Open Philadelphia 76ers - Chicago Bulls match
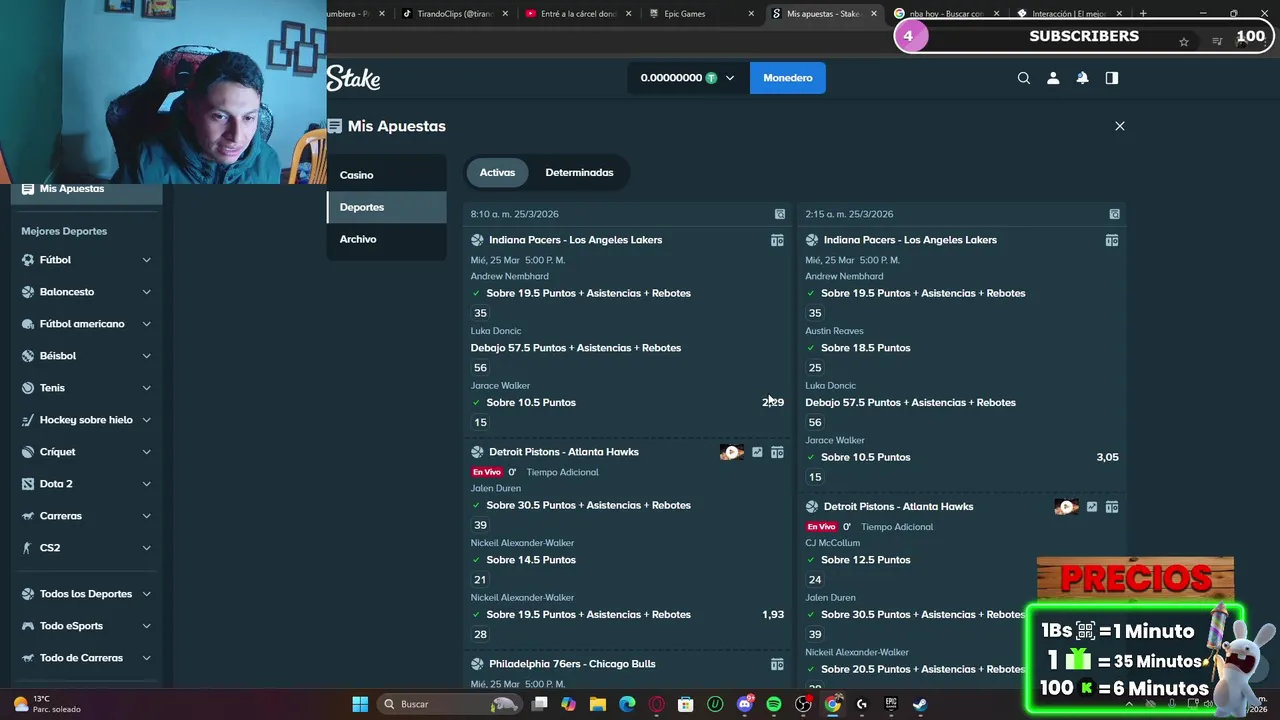 tap(572, 664)
